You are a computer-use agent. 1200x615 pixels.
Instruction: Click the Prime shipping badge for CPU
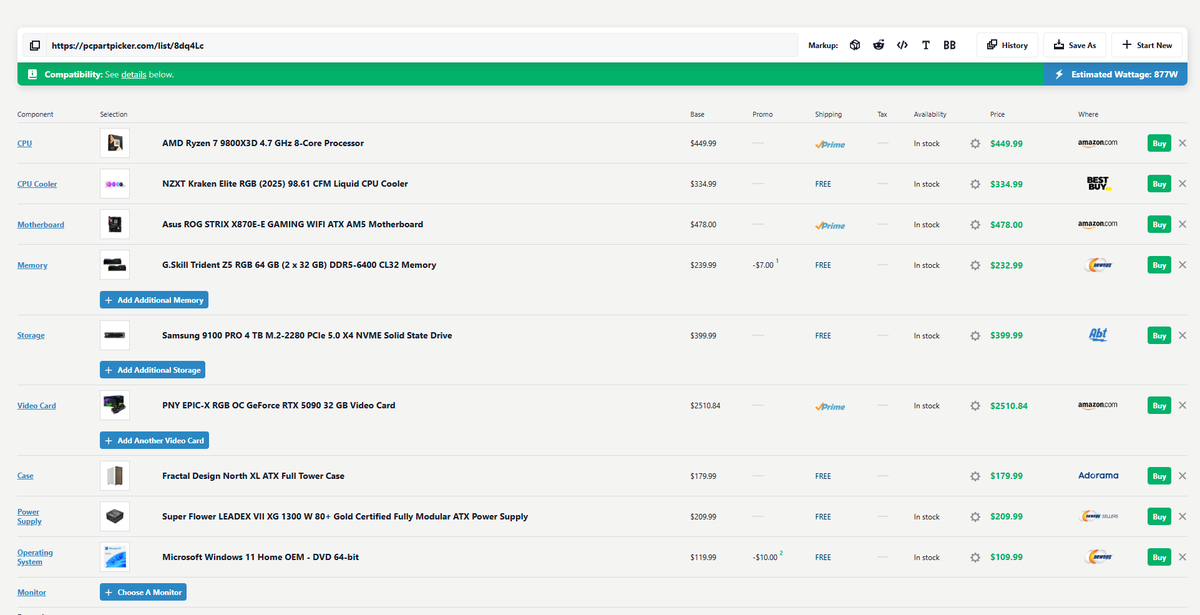830,144
